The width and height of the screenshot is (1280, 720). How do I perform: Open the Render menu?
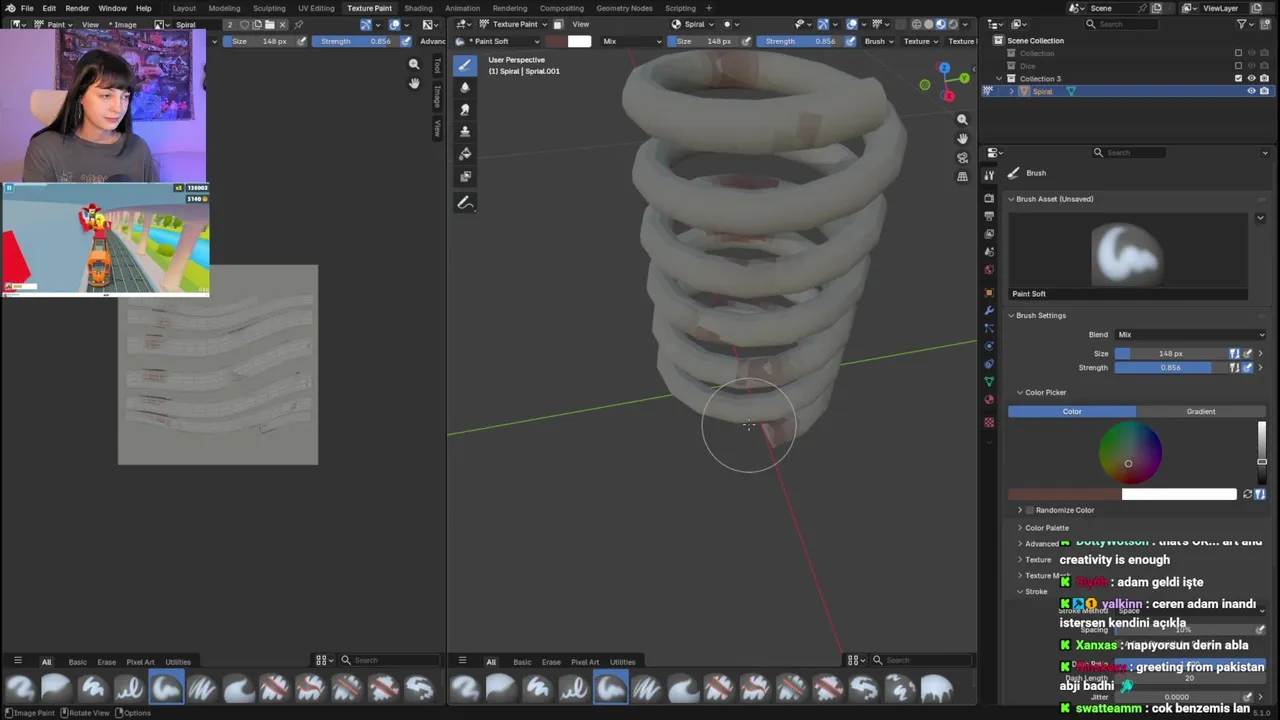pos(77,8)
